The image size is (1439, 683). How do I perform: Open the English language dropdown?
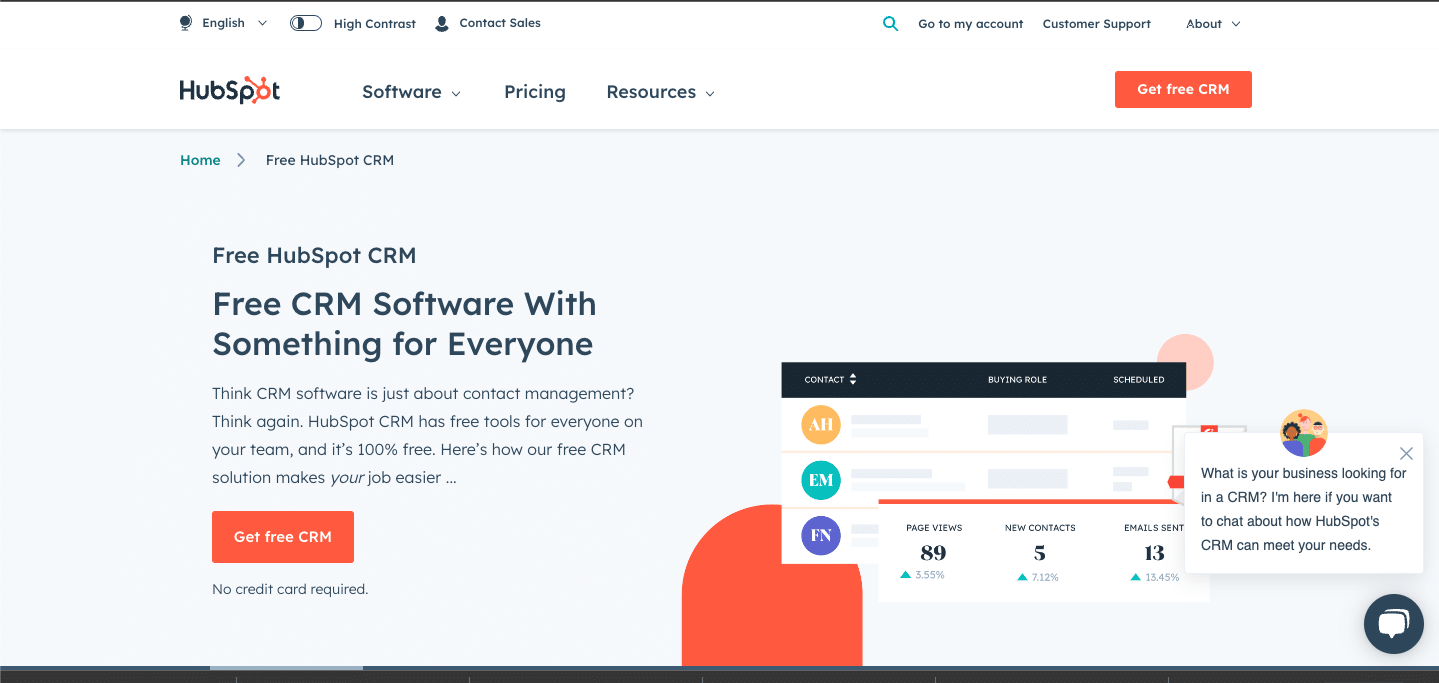(x=235, y=23)
